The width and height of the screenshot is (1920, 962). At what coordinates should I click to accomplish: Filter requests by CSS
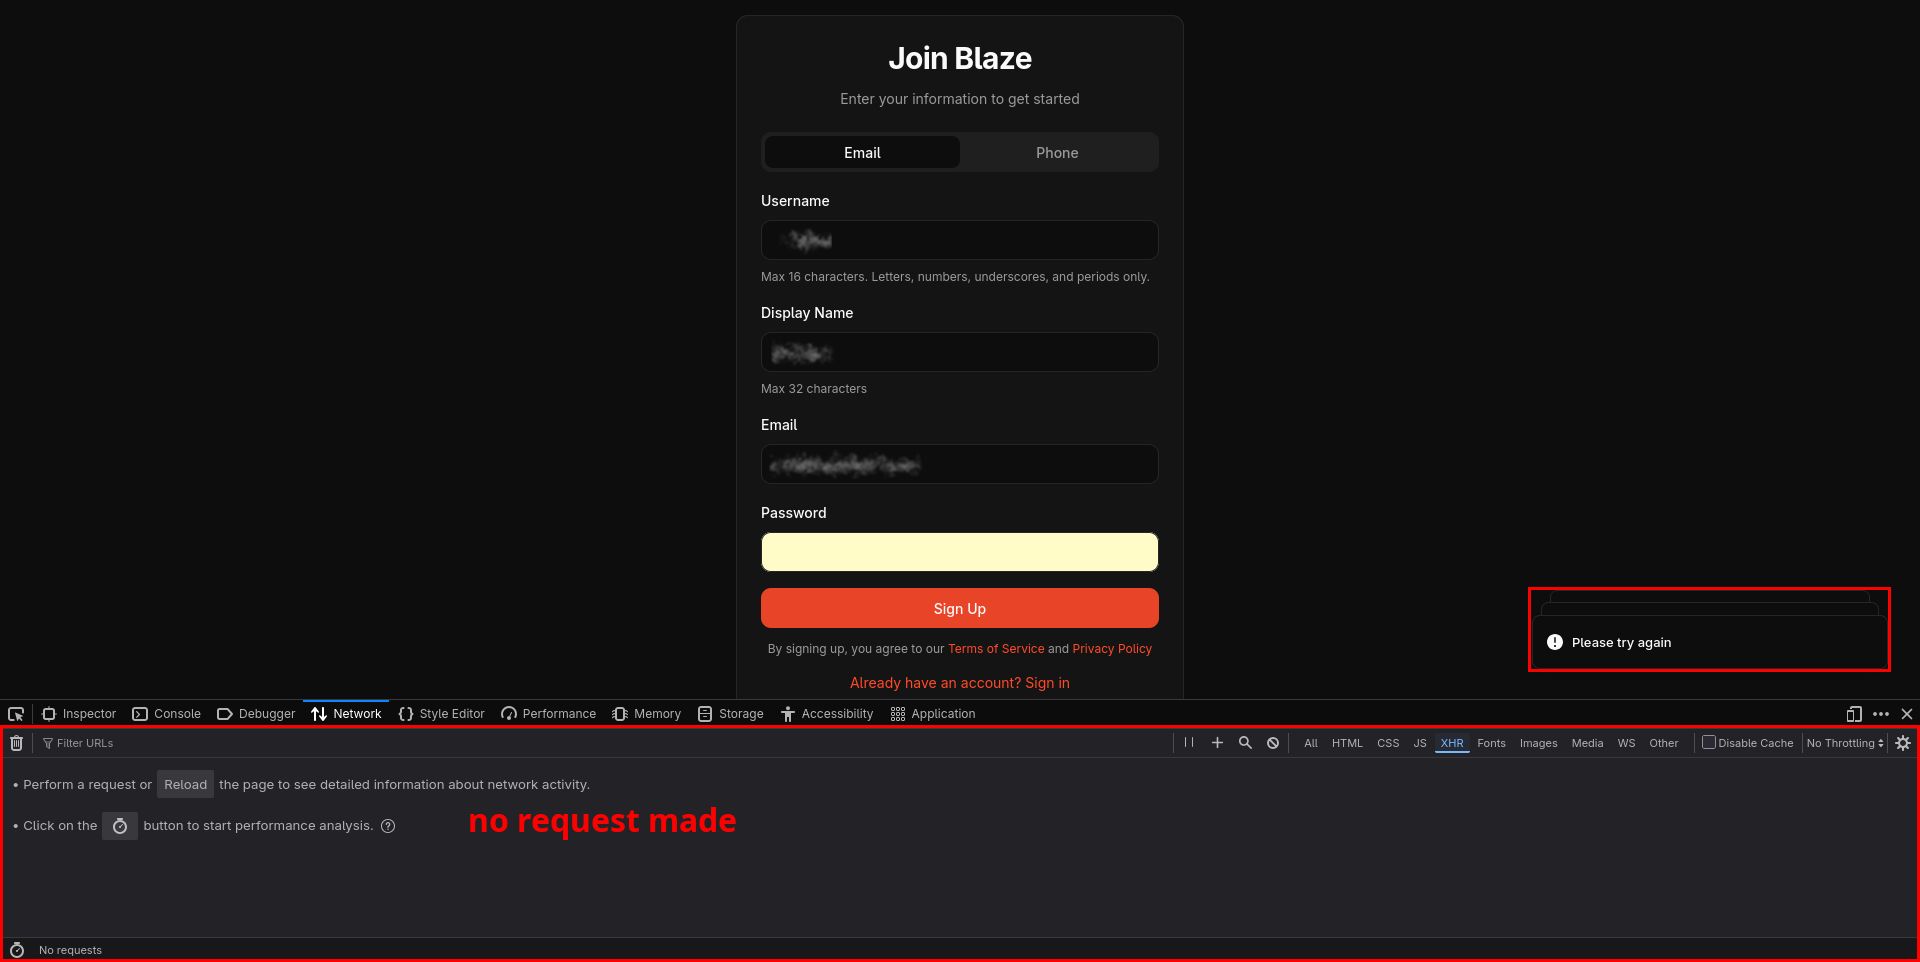tap(1388, 743)
